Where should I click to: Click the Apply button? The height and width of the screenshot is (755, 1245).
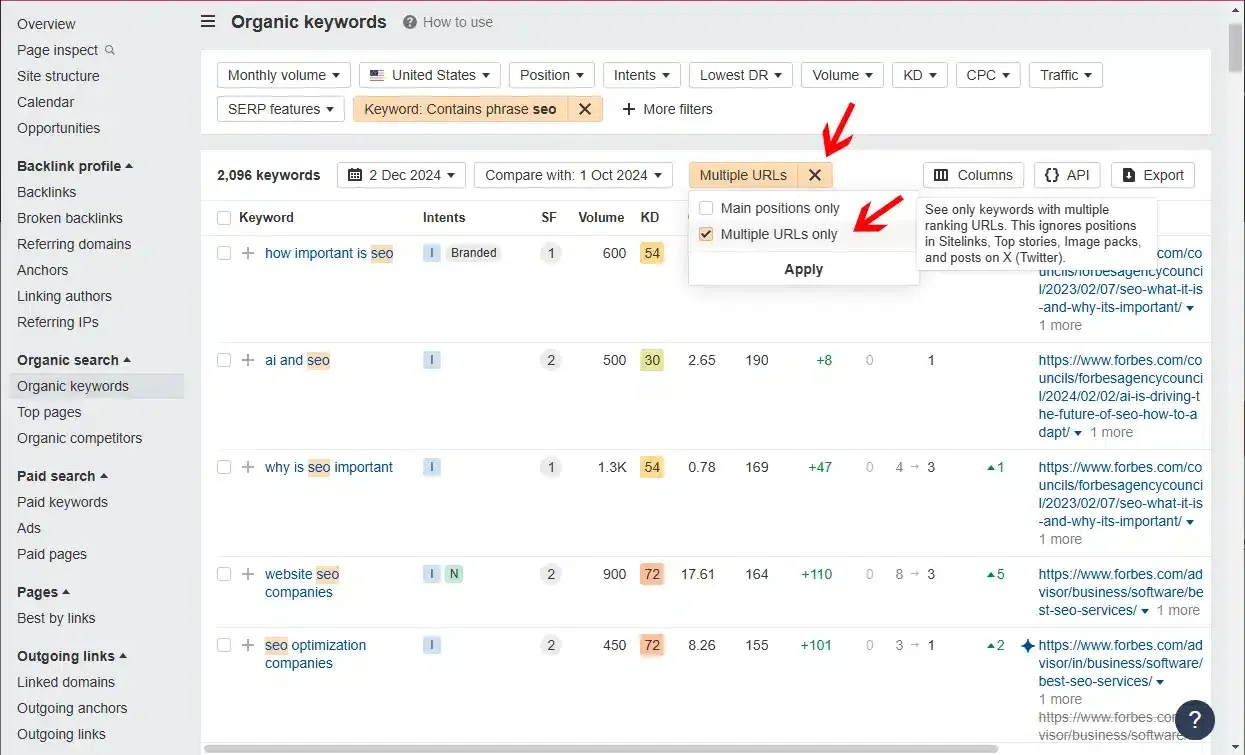coord(803,268)
